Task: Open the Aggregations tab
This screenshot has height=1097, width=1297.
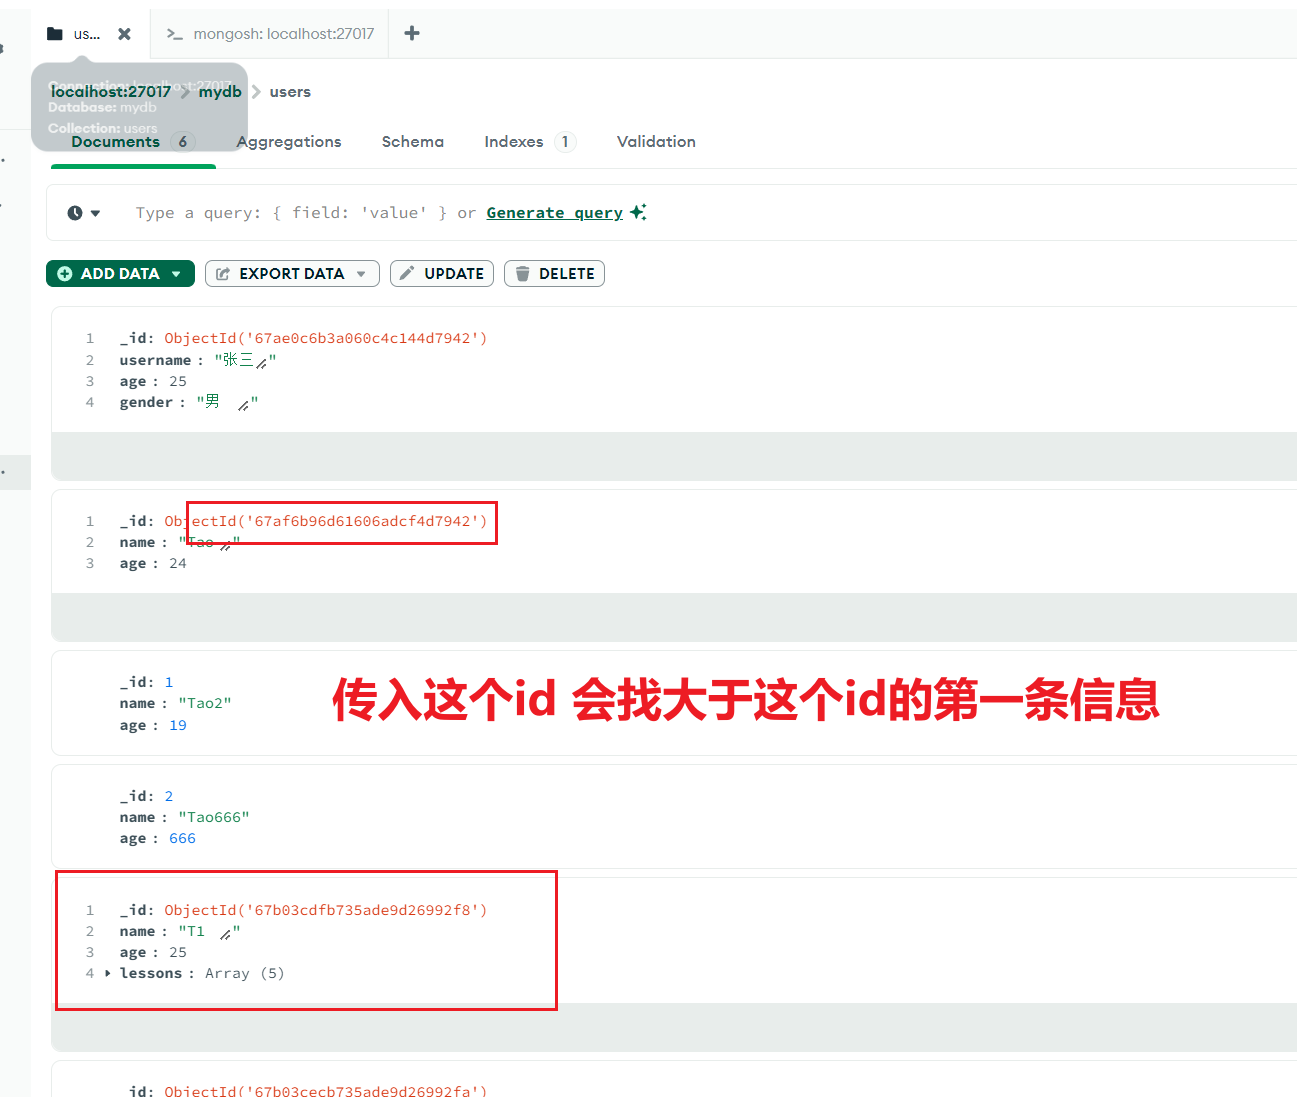Action: coord(289,142)
